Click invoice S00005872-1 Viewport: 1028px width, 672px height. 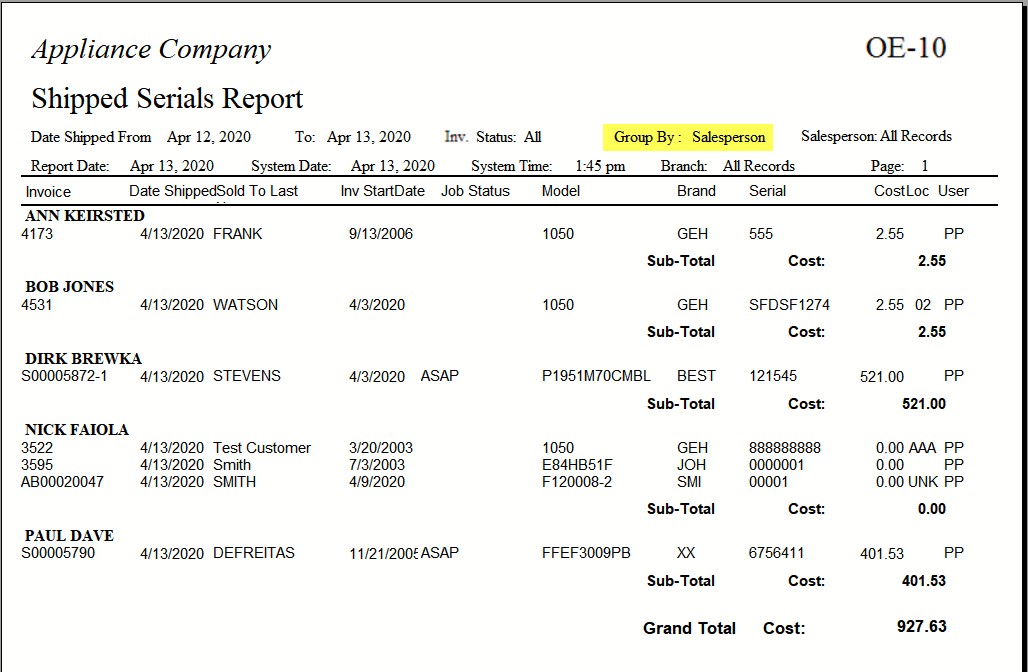(x=64, y=376)
